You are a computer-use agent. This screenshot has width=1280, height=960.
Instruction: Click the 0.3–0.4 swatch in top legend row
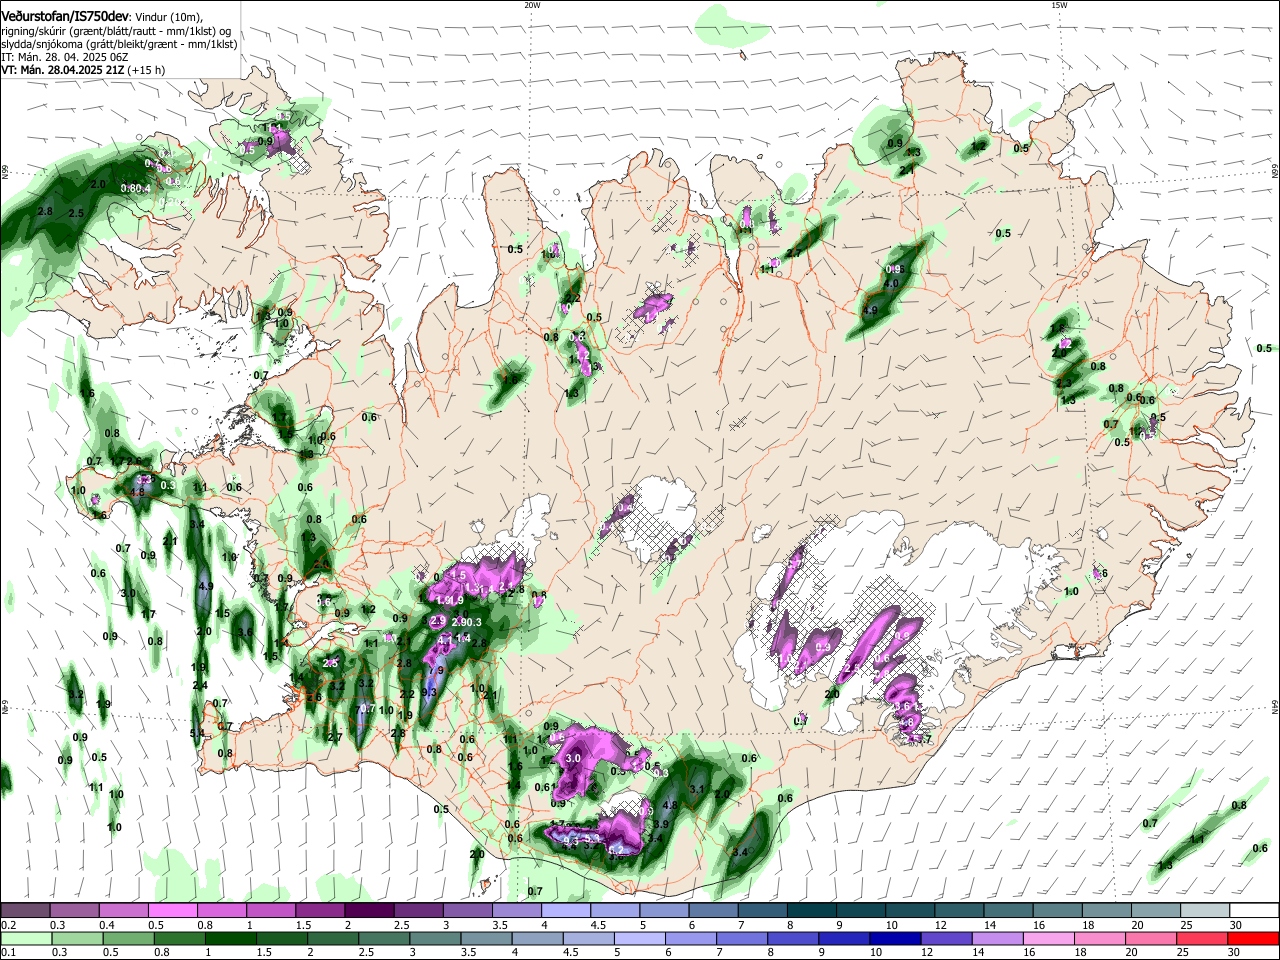click(x=74, y=910)
